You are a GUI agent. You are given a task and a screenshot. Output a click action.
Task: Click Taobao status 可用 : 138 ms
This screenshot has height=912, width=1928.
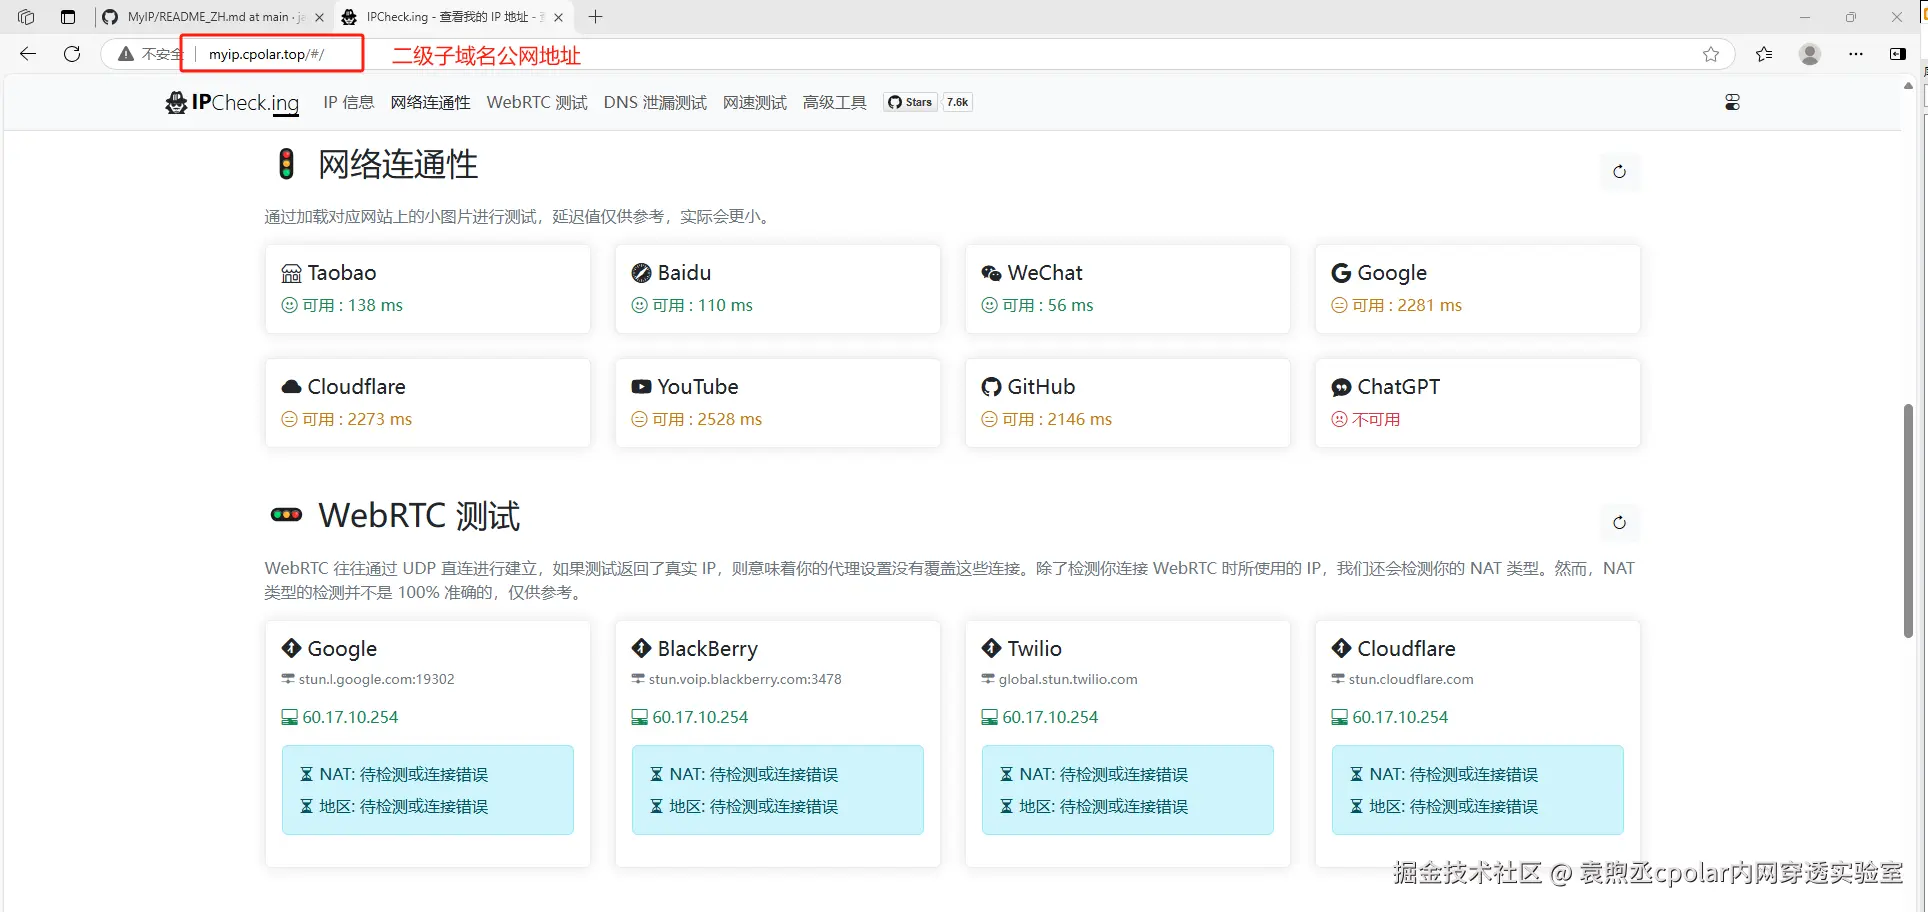[x=342, y=305]
